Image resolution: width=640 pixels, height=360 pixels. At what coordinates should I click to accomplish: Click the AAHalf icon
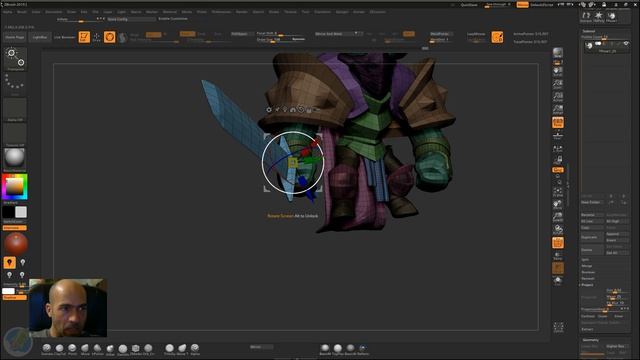pos(558,109)
